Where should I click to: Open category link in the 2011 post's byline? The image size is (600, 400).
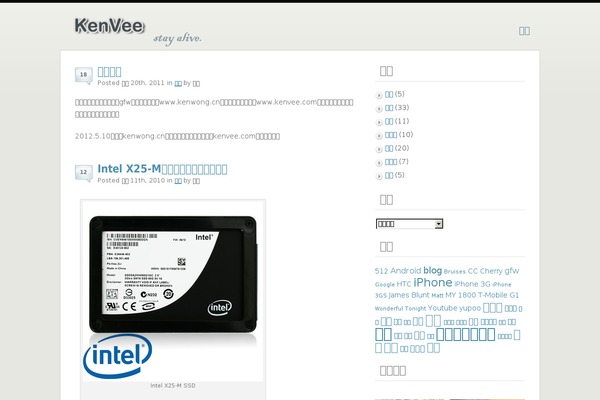[178, 83]
